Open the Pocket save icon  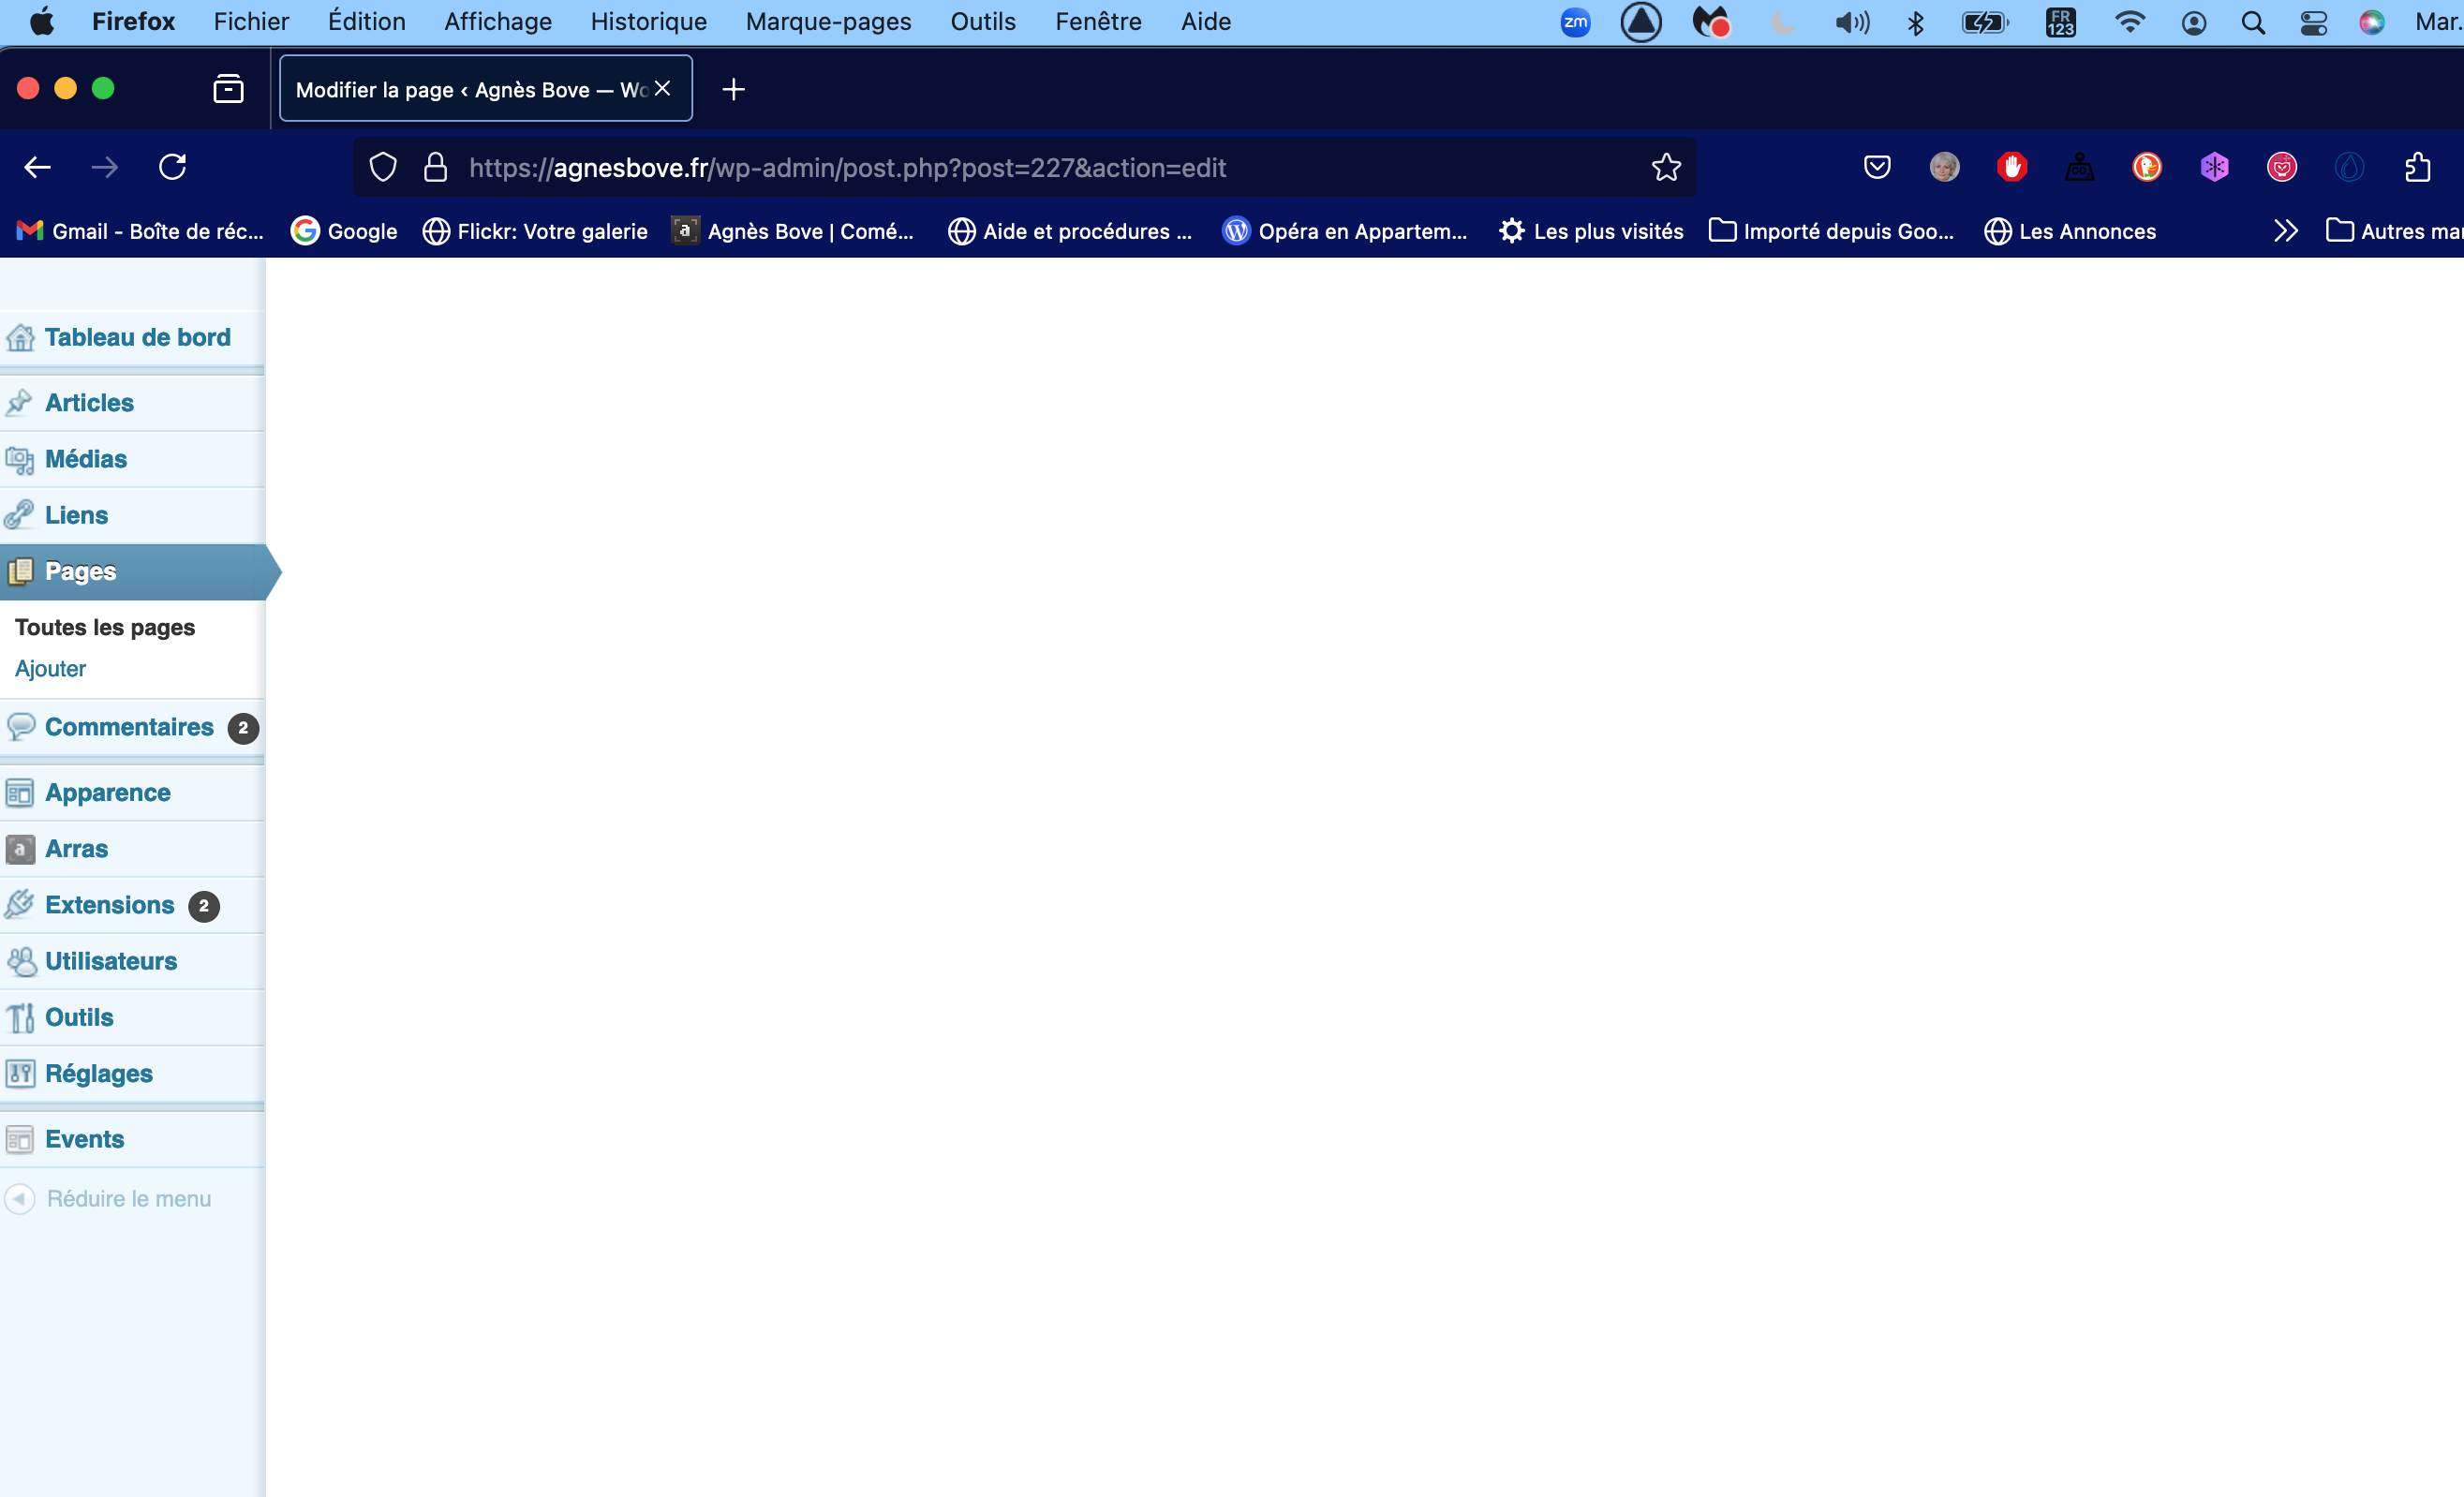[1877, 167]
